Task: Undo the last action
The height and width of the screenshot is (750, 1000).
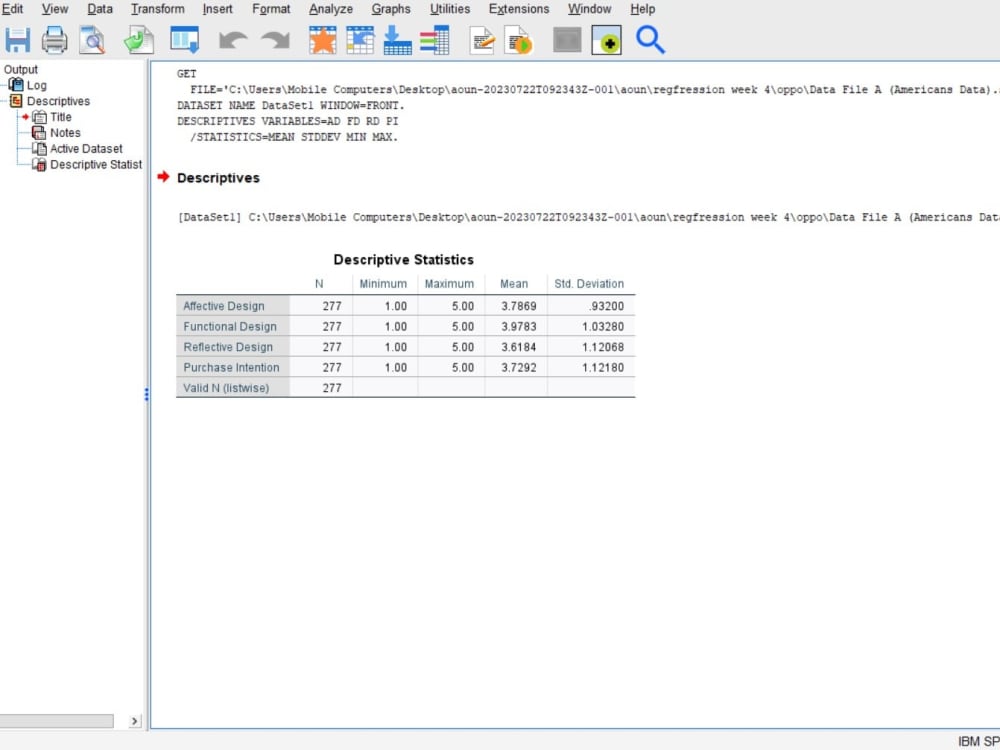Action: pos(231,40)
